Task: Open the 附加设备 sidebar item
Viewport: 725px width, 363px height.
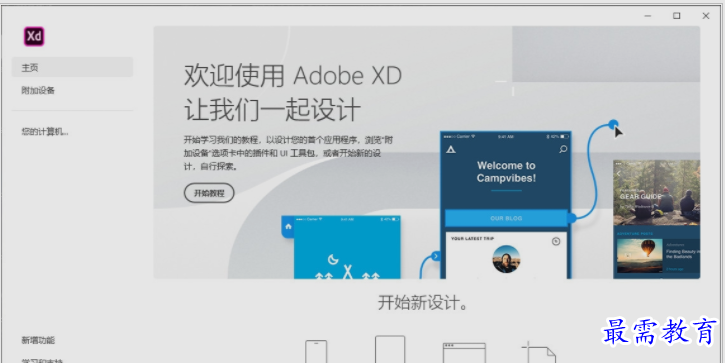Action: [x=38, y=90]
